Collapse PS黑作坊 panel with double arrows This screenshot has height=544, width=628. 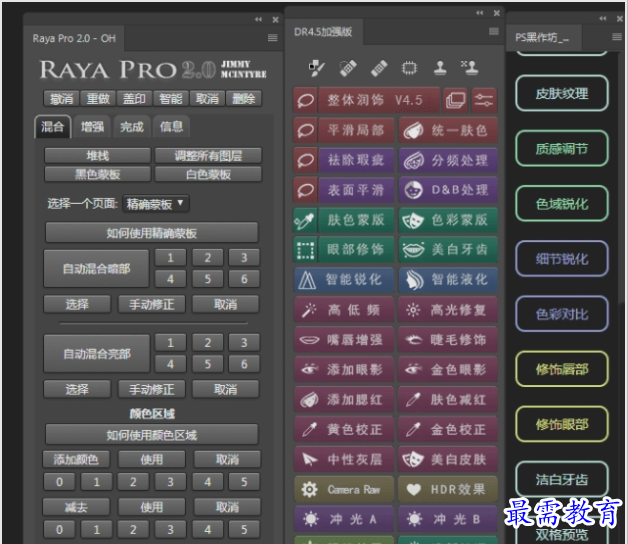(x=603, y=18)
